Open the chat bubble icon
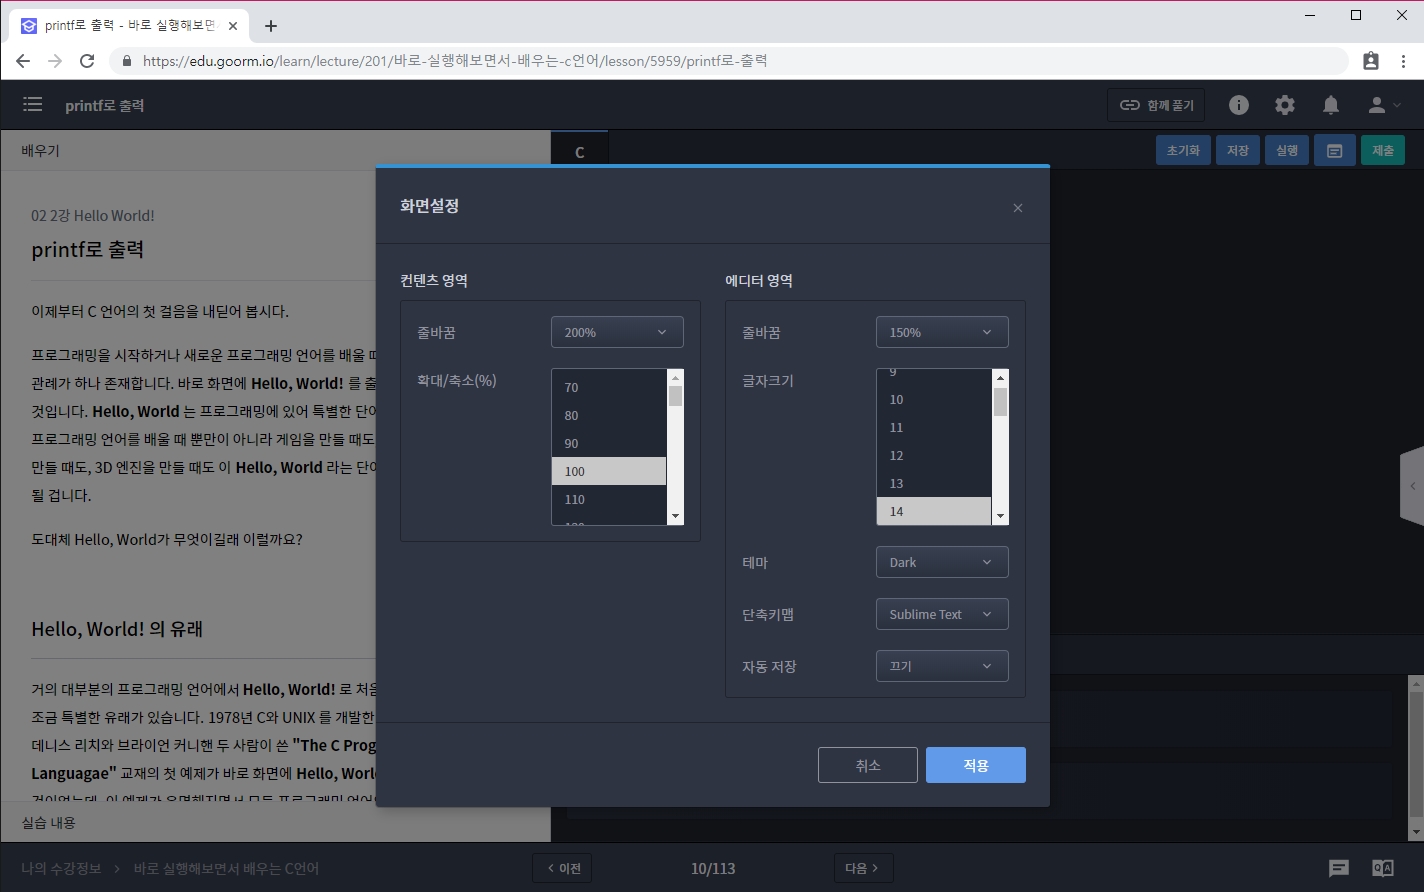The image size is (1424, 892). coord(1339,868)
